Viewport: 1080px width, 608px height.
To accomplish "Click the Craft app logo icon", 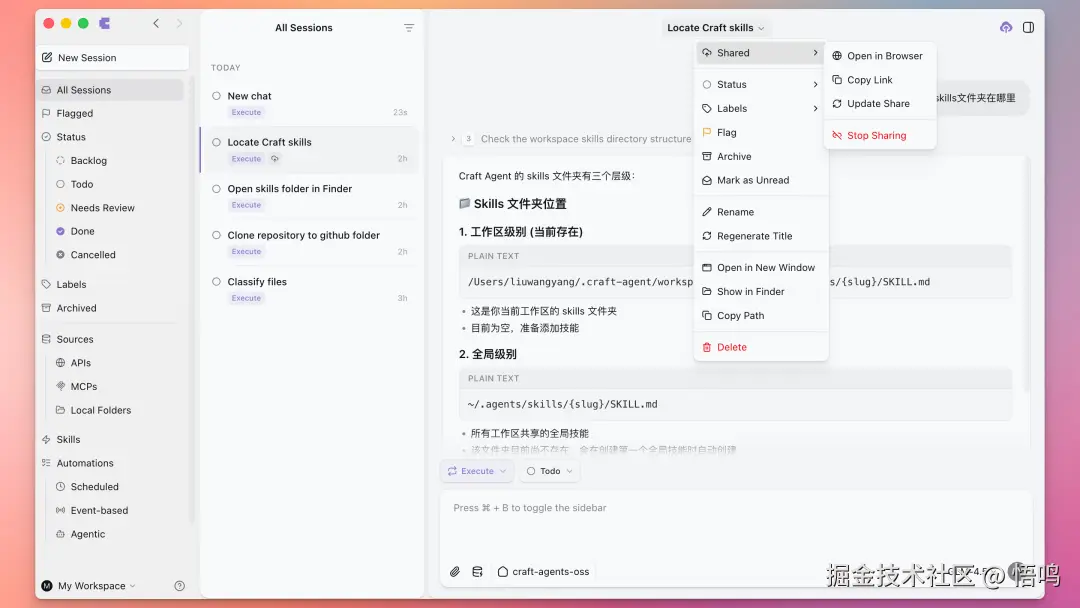I will (x=105, y=23).
